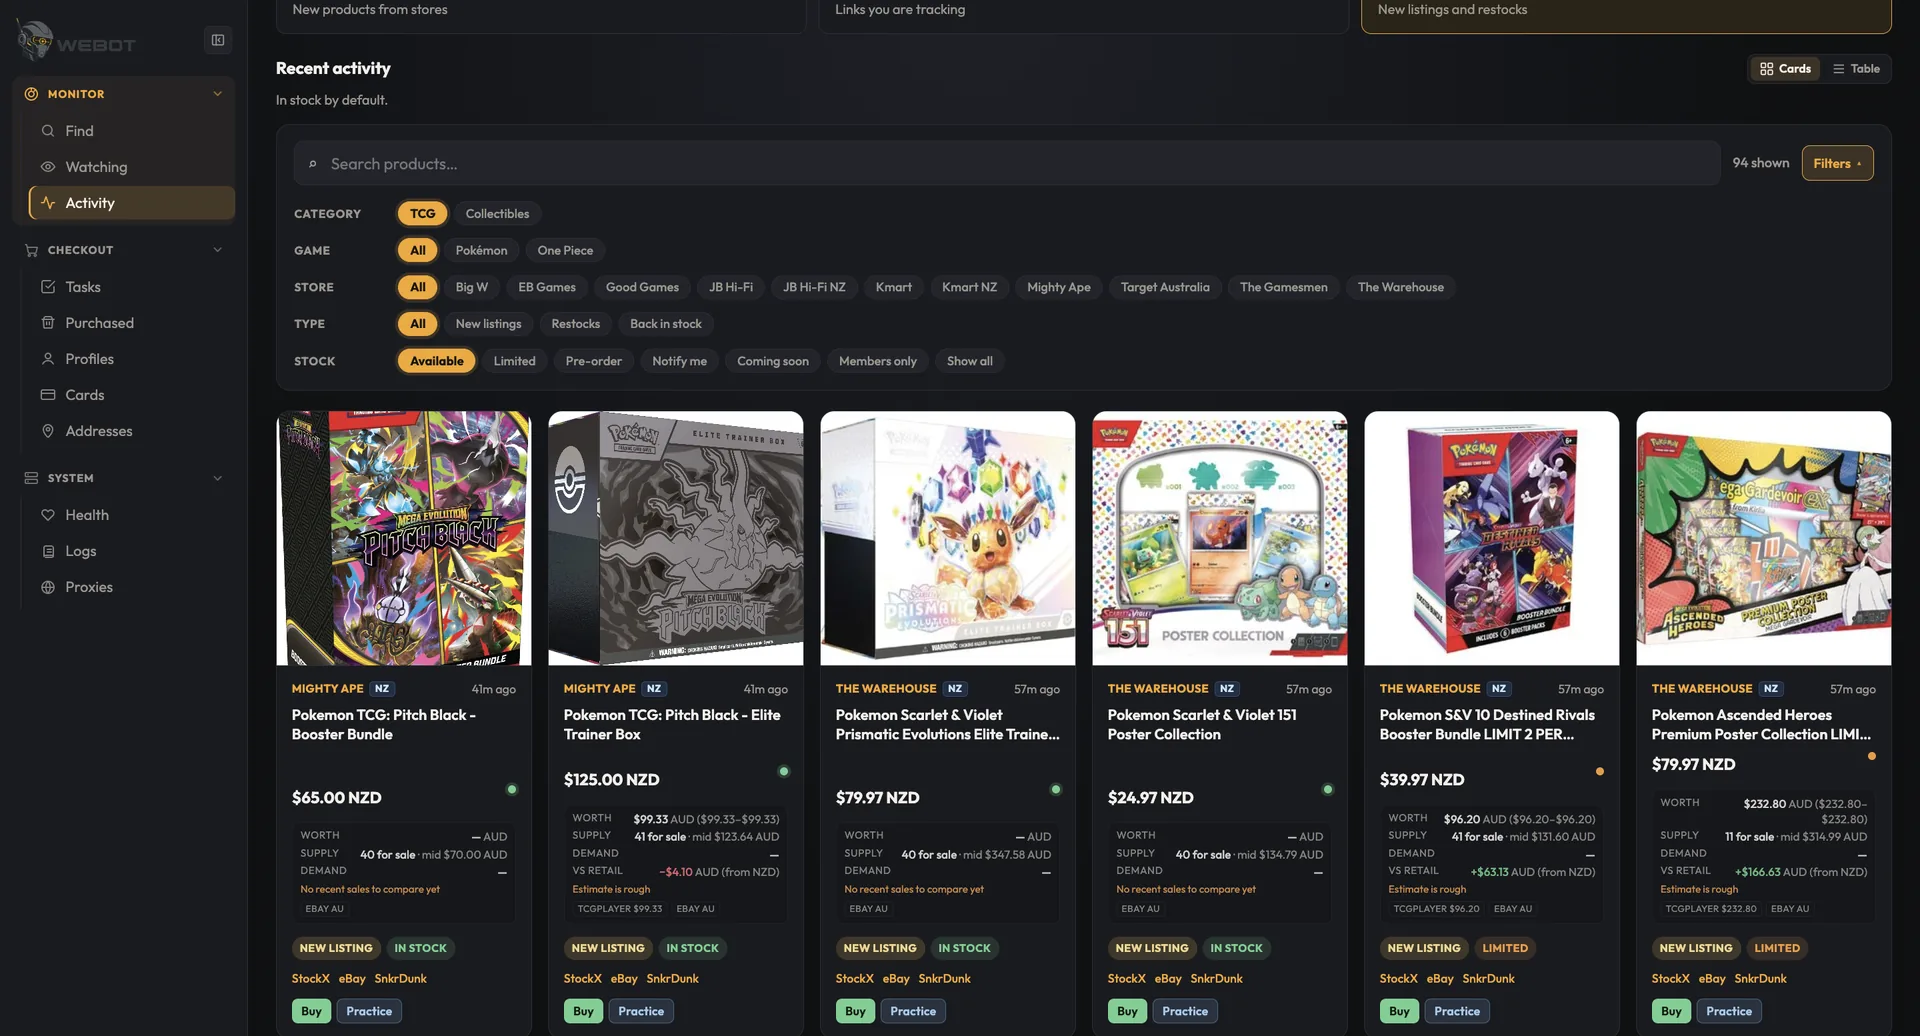
Task: Click the Checkout section cart icon
Action: click(31, 250)
